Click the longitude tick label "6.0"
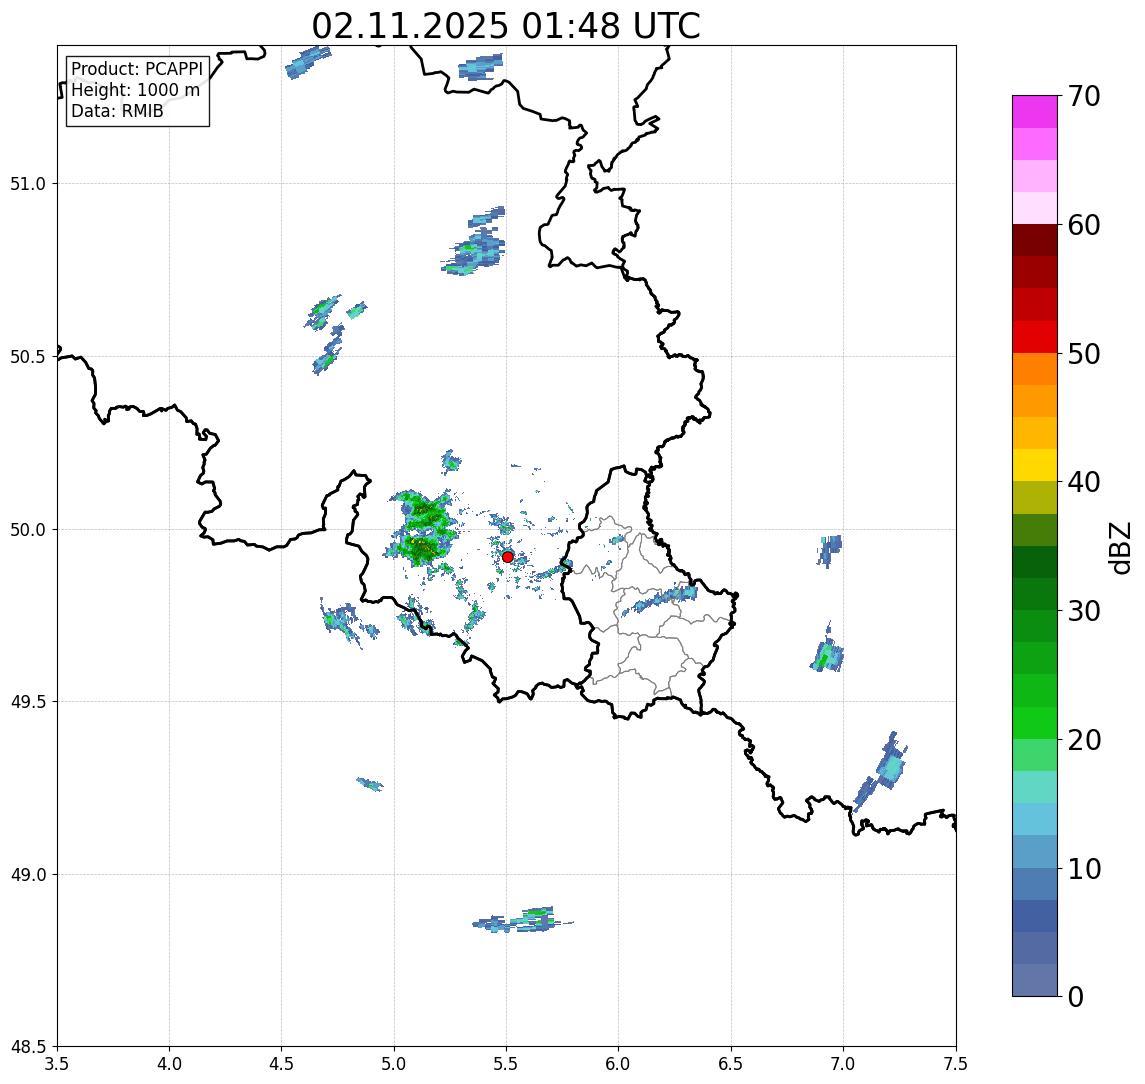 pos(619,1064)
